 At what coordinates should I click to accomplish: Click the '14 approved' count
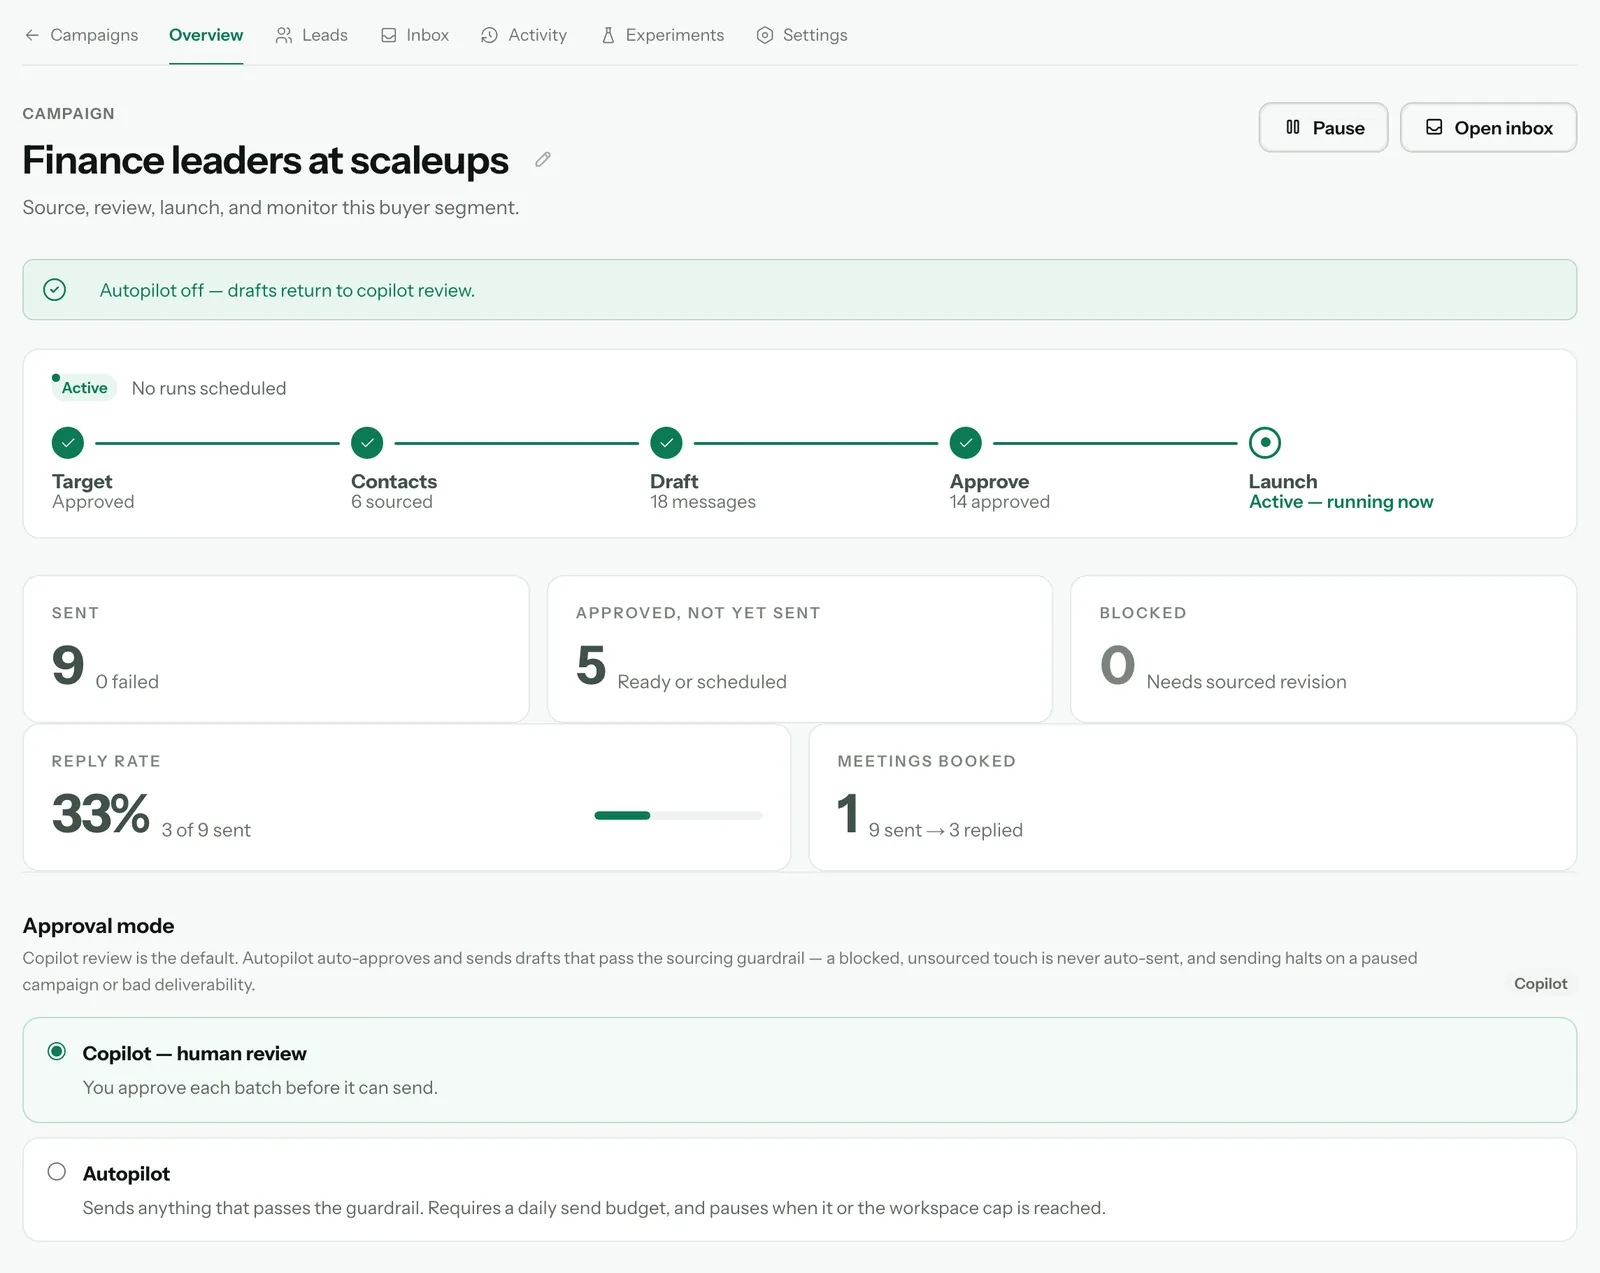click(x=1000, y=502)
